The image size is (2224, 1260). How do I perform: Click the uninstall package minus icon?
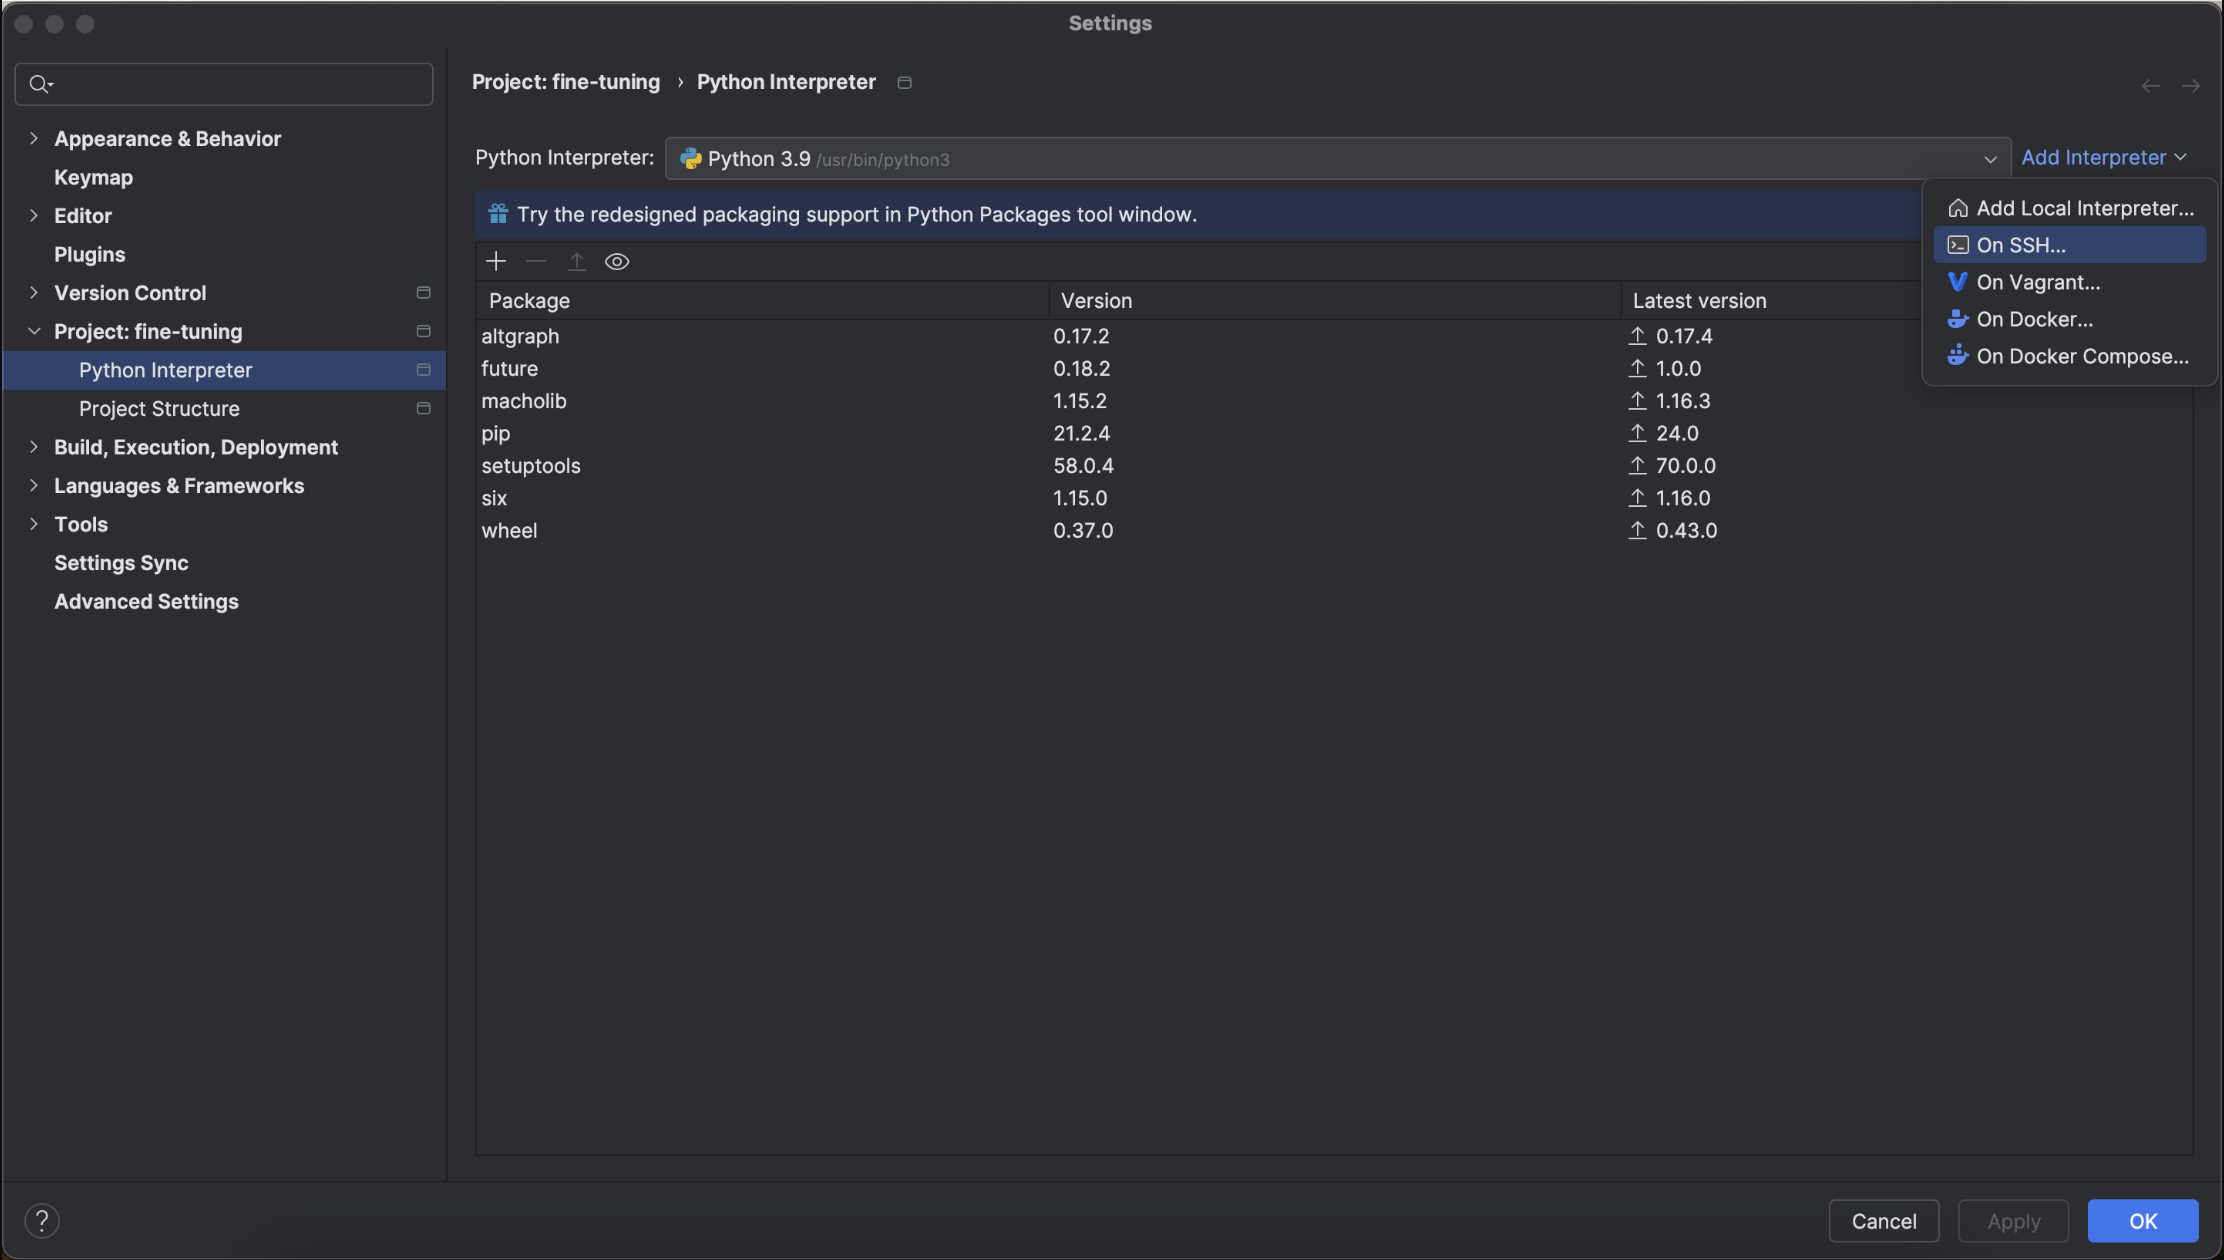point(536,262)
